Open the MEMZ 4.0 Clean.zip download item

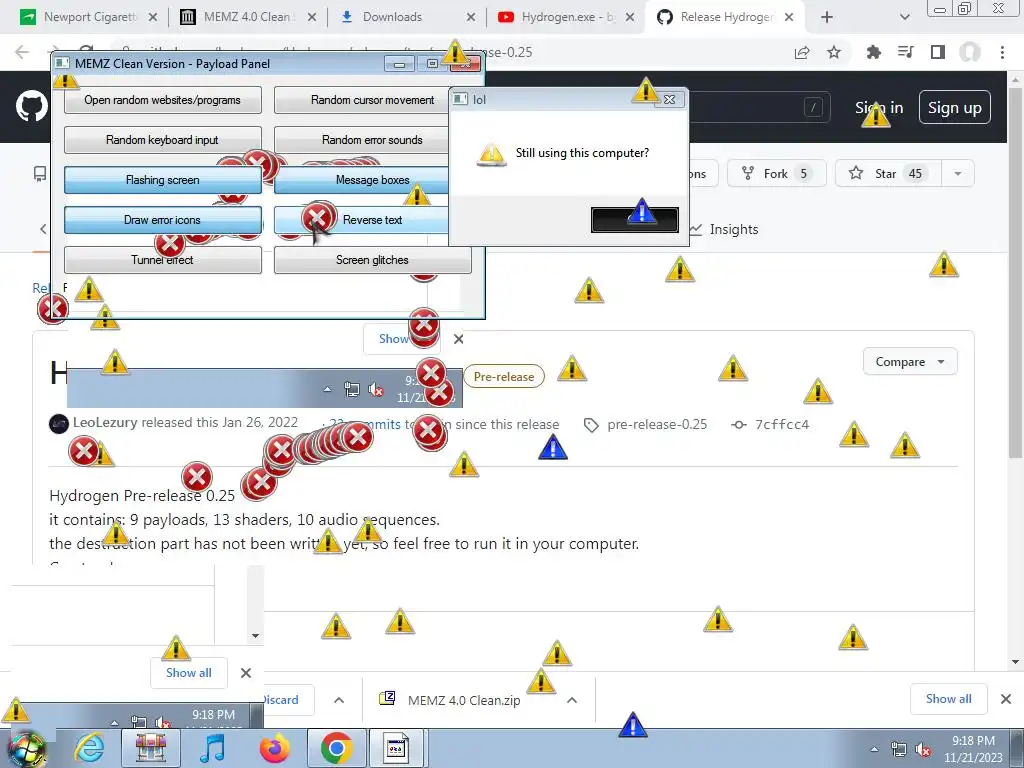click(464, 700)
